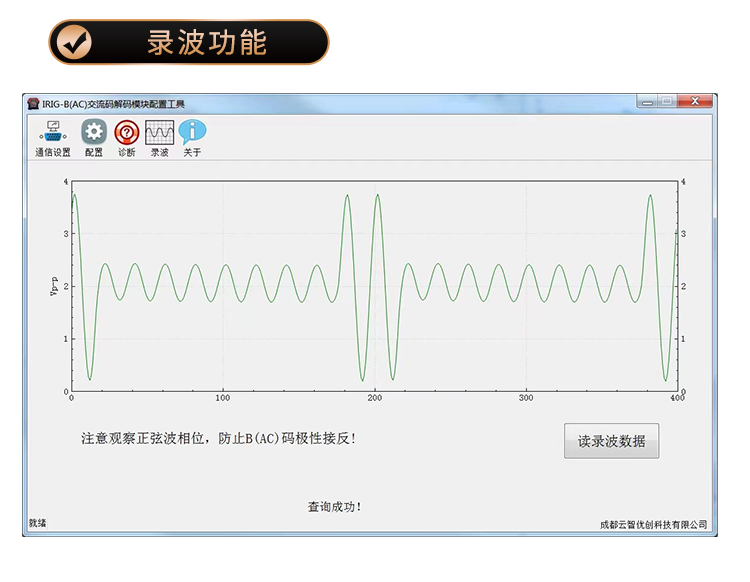Click 成都云智优创科技有限公司 company text
This screenshot has width=750, height=582.
point(653,525)
